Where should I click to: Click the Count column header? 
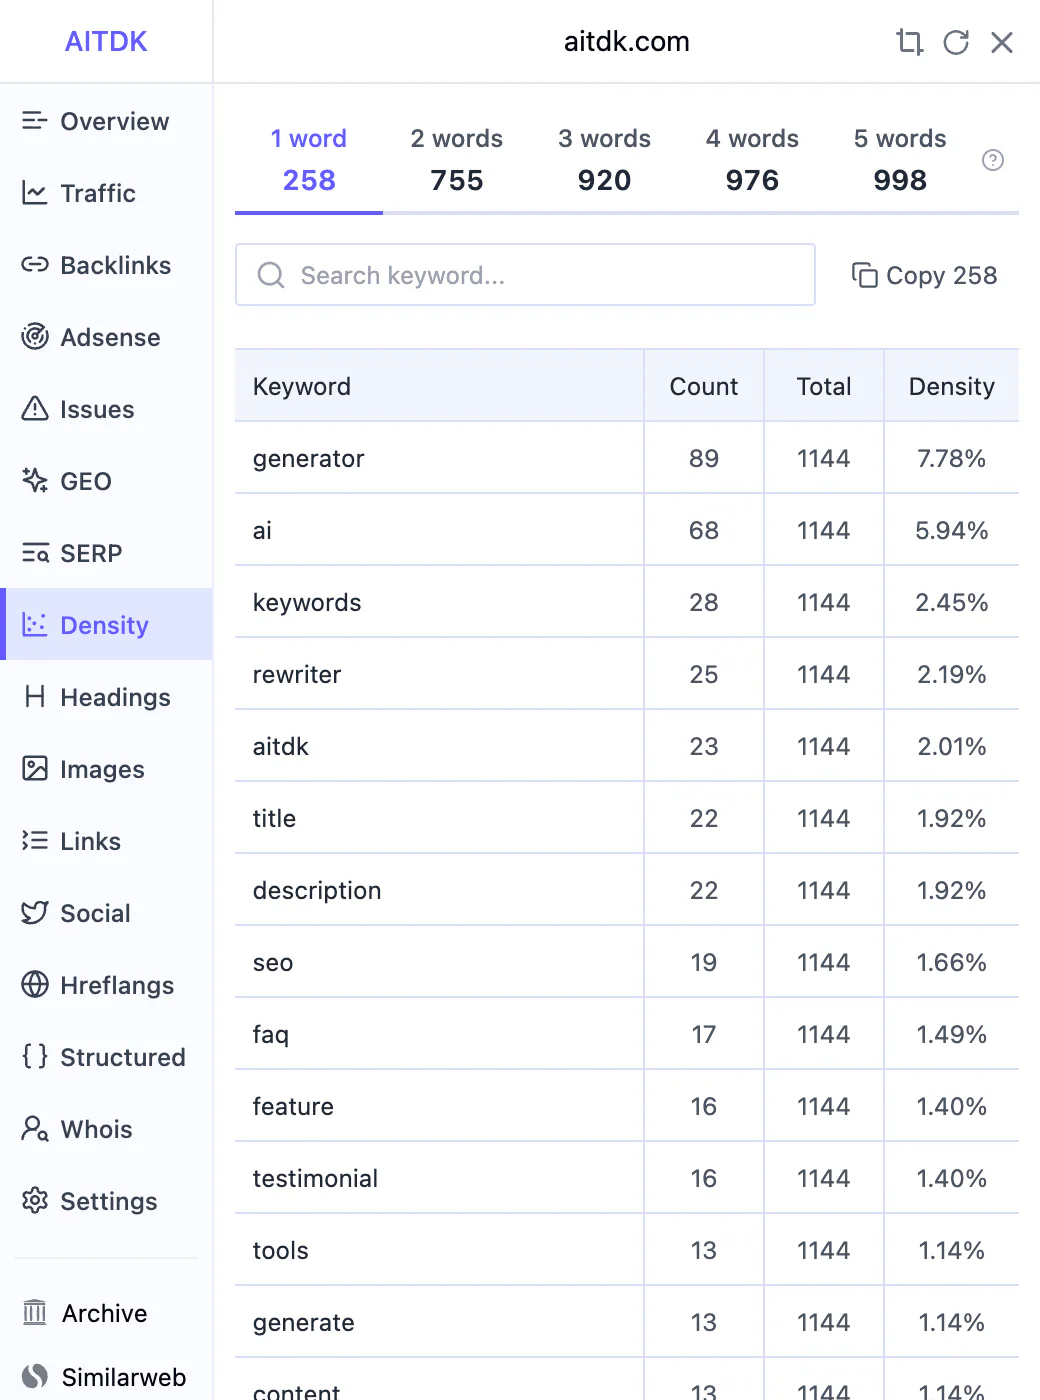click(704, 386)
